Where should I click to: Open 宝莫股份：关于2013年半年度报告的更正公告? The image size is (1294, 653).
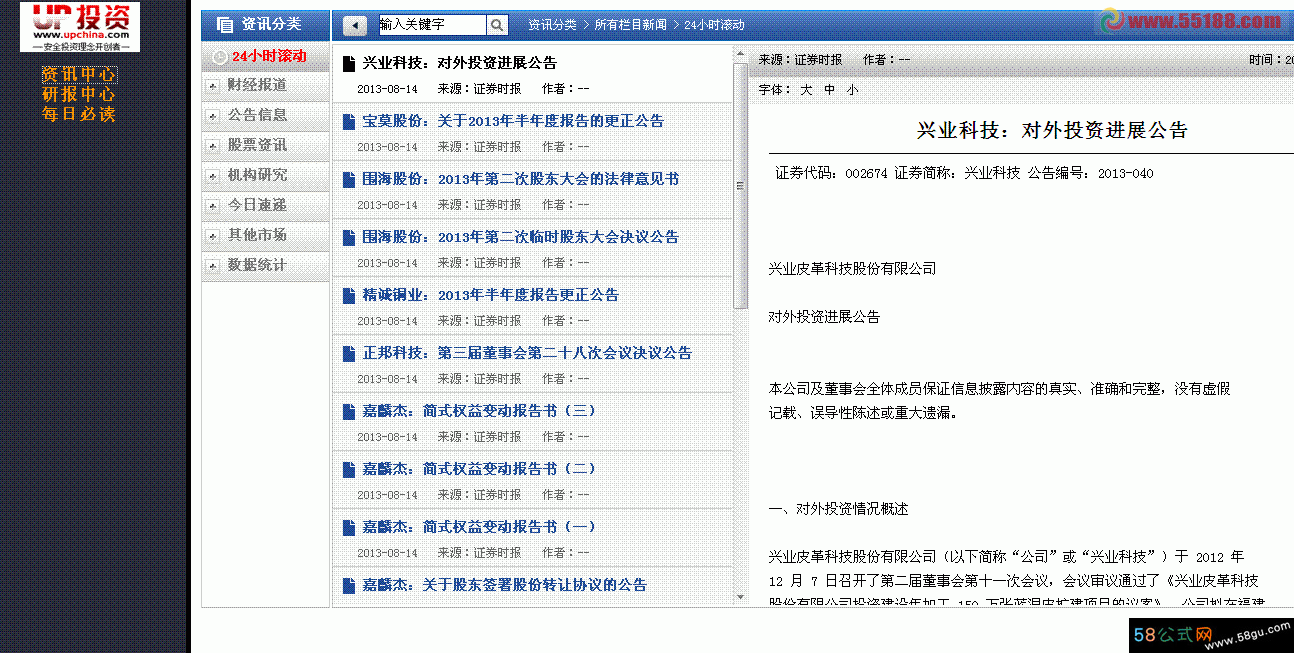click(513, 121)
